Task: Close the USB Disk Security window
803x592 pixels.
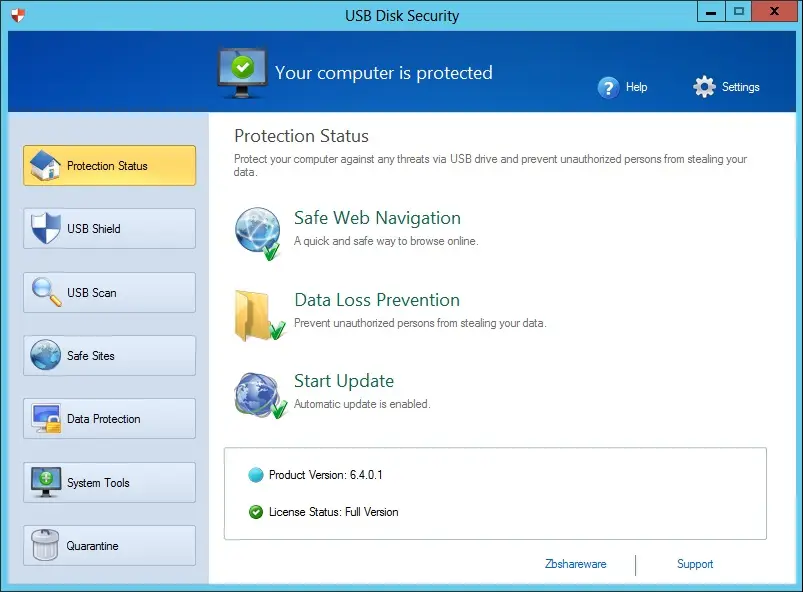Action: pos(774,12)
